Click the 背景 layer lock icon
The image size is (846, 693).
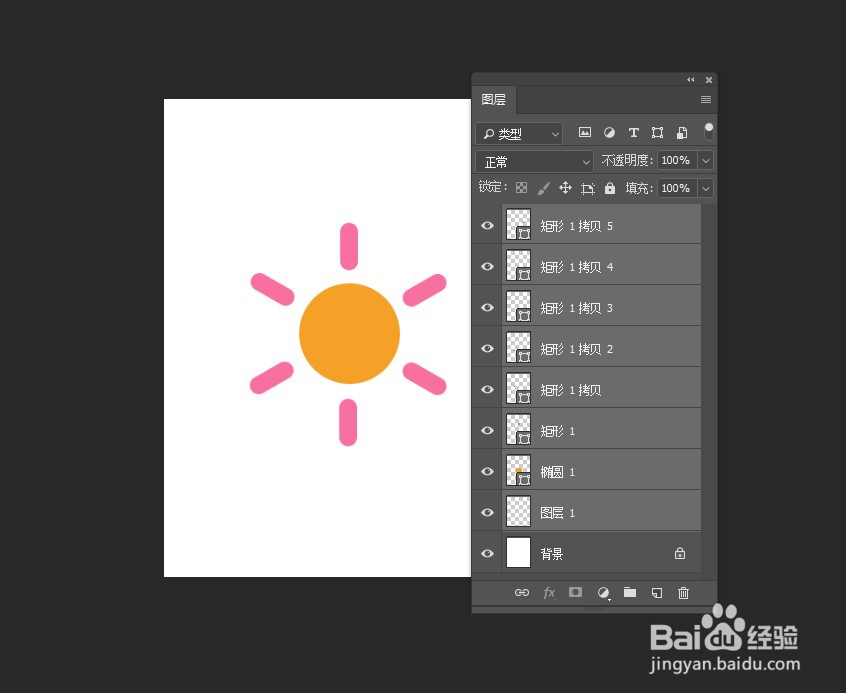pos(680,553)
